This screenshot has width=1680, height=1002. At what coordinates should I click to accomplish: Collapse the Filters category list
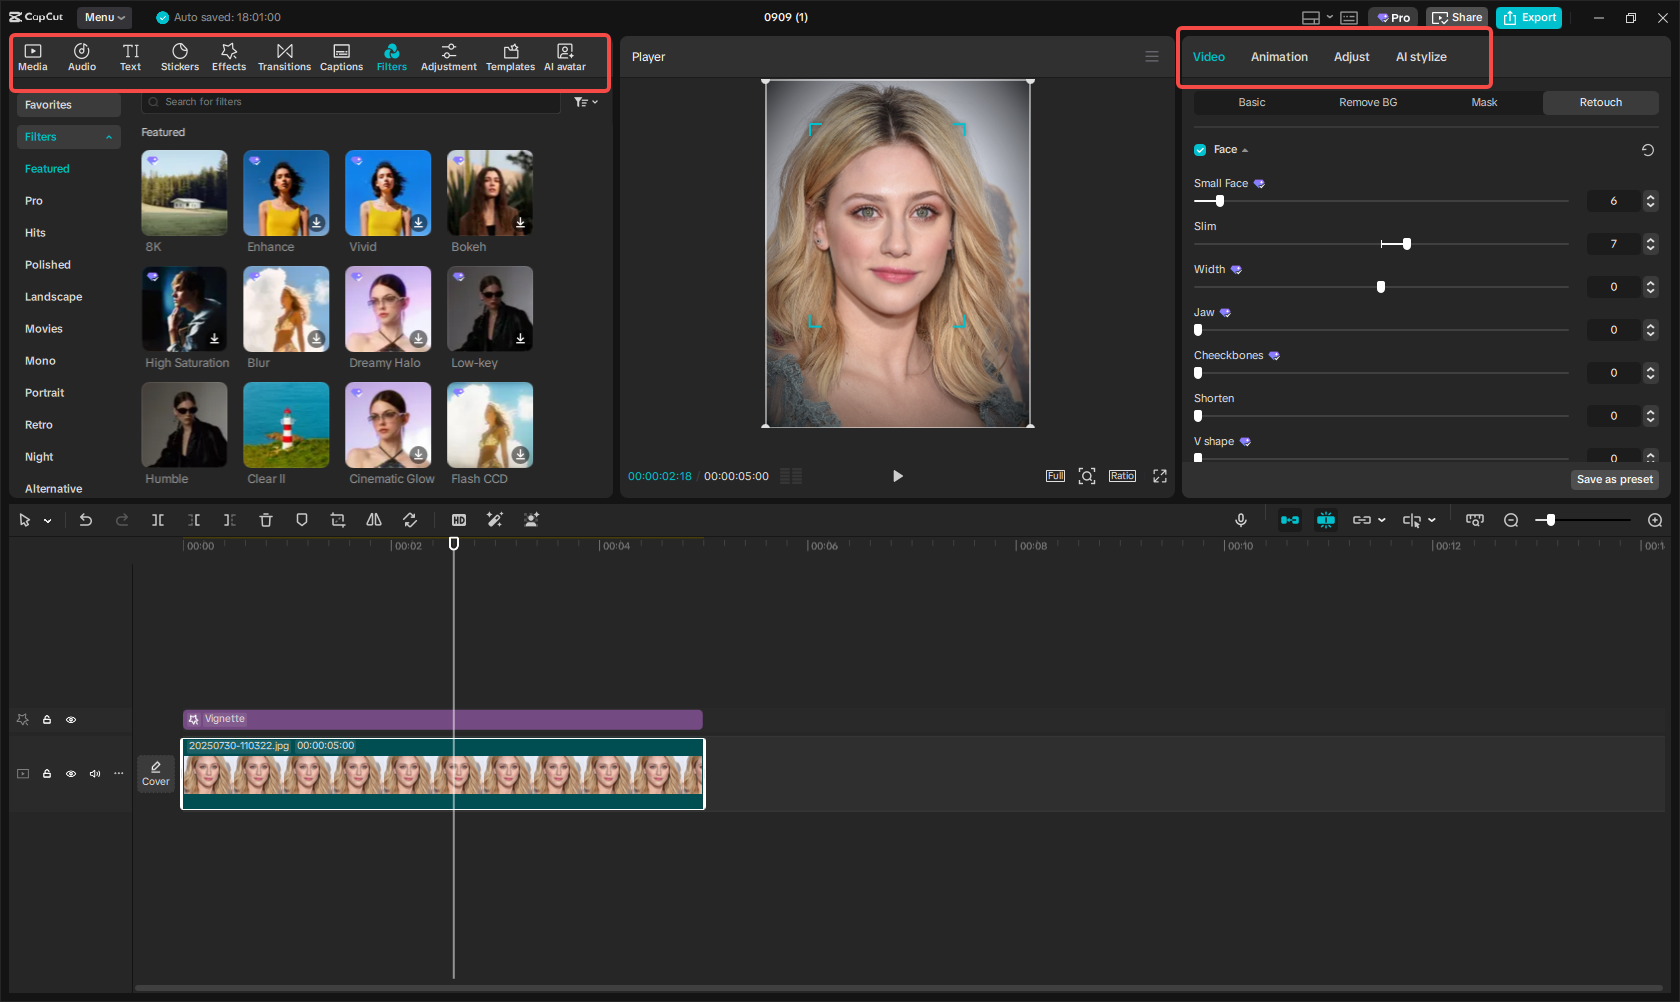109,137
